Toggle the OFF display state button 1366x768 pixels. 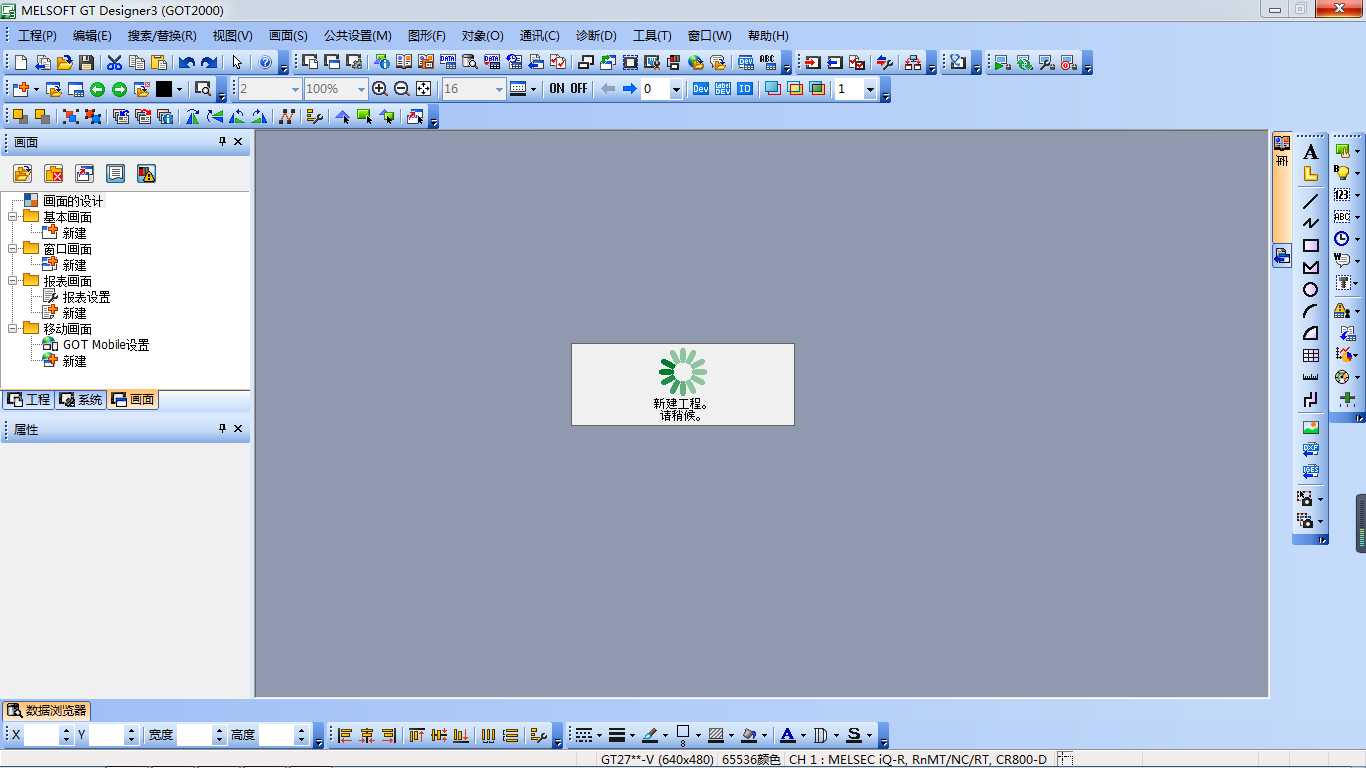point(579,89)
